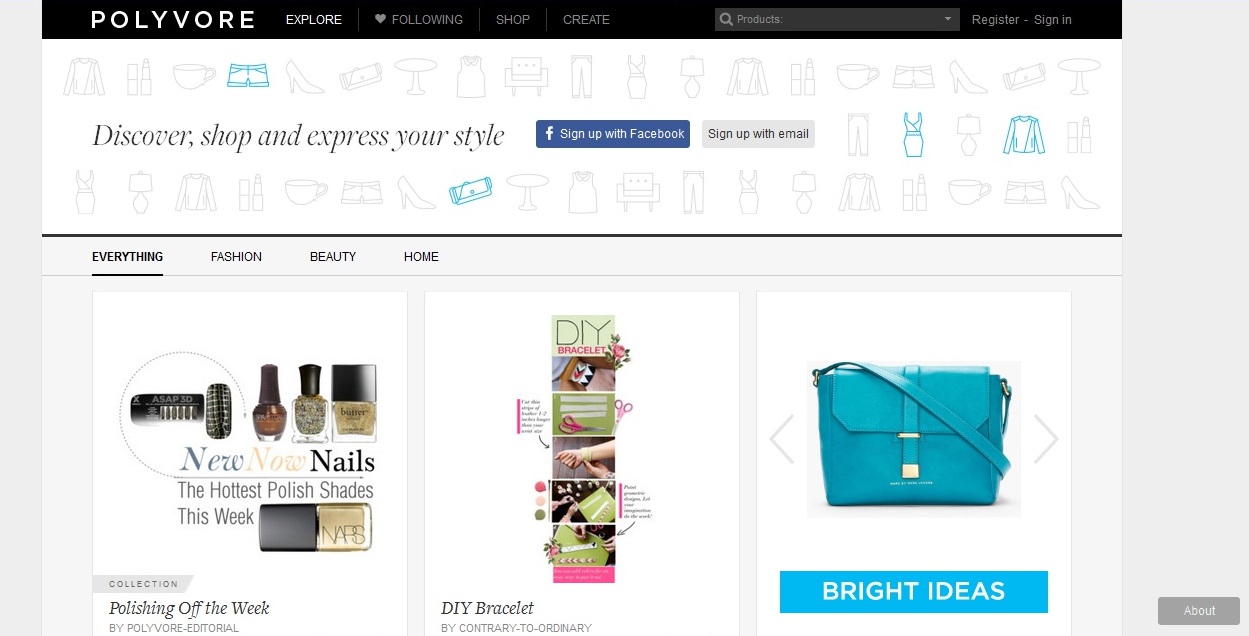Viewport: 1249px width, 636px height.
Task: Open the DIY Bracelet thumbnail
Action: (x=582, y=449)
